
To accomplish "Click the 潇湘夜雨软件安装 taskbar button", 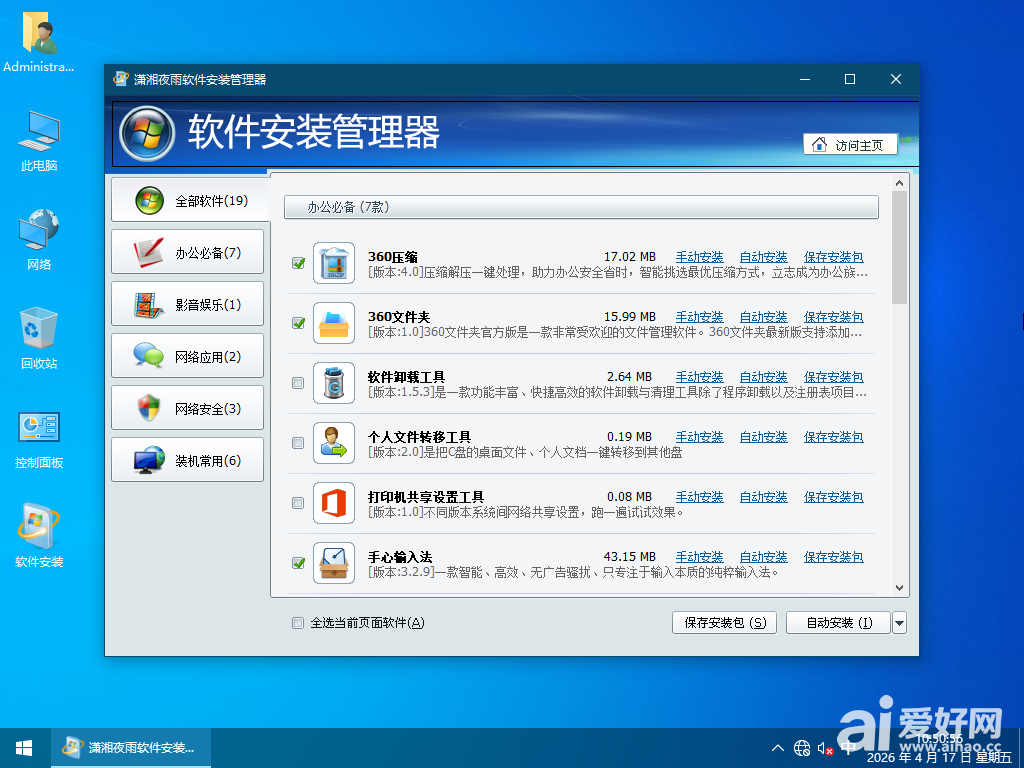I will [131, 748].
